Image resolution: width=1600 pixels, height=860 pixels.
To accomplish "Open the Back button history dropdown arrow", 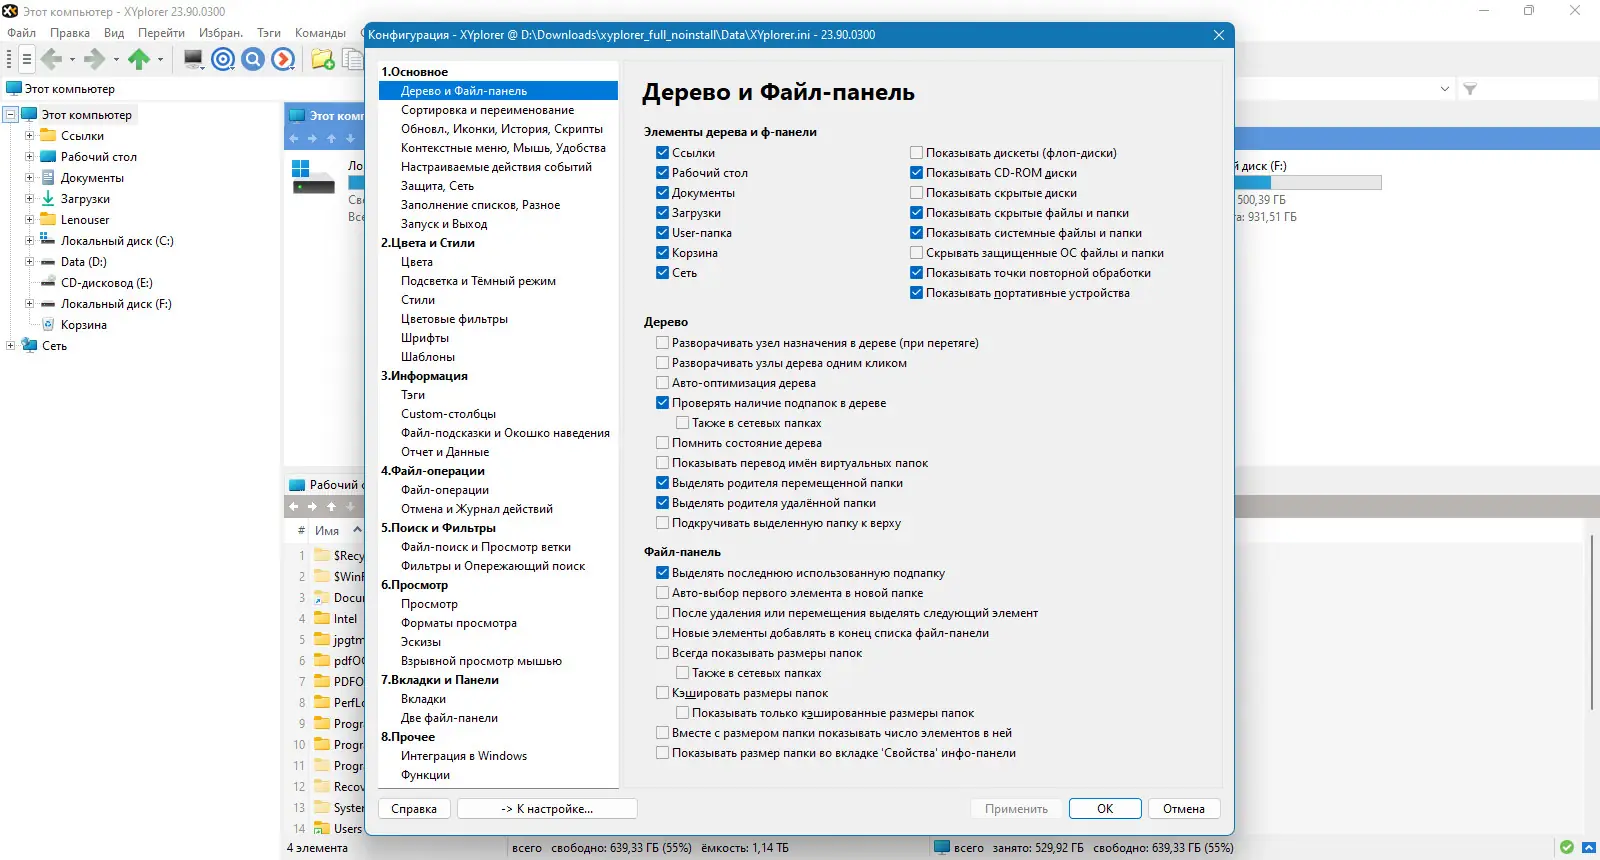I will coord(72,60).
